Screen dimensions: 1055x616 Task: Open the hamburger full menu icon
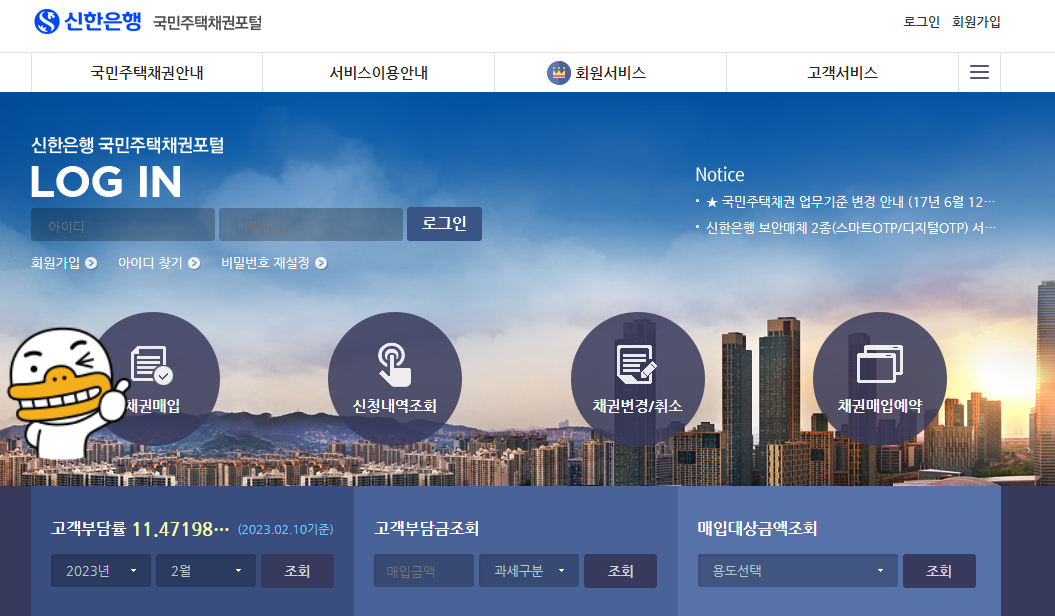979,72
